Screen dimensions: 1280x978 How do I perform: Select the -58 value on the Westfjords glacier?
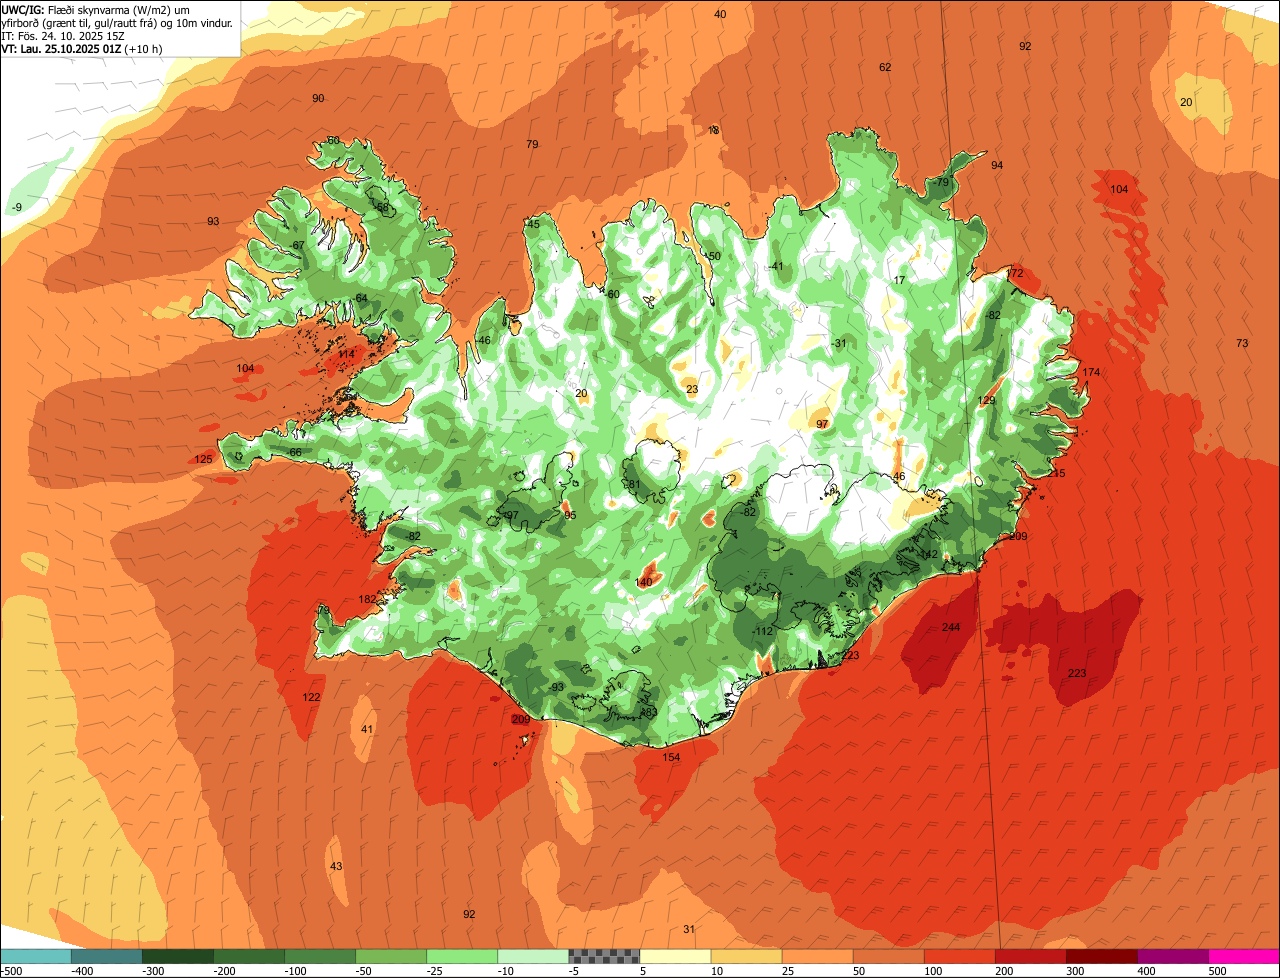coord(380,207)
